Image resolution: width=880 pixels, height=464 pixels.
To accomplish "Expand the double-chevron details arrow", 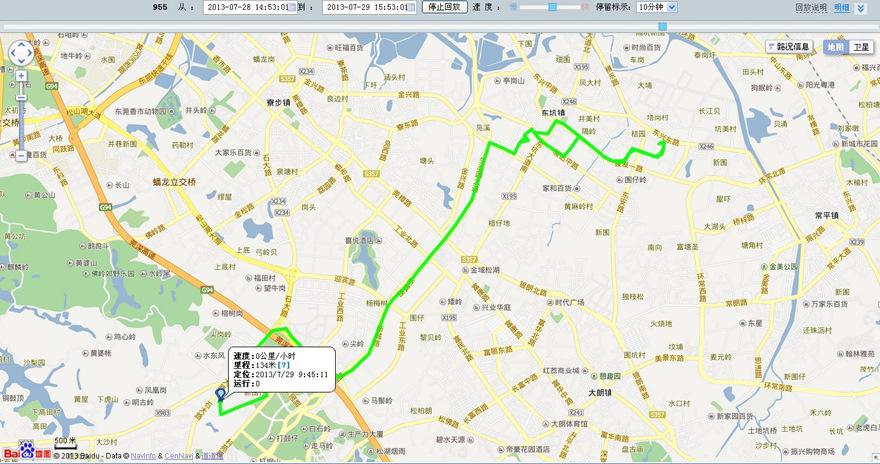I will click(861, 8).
